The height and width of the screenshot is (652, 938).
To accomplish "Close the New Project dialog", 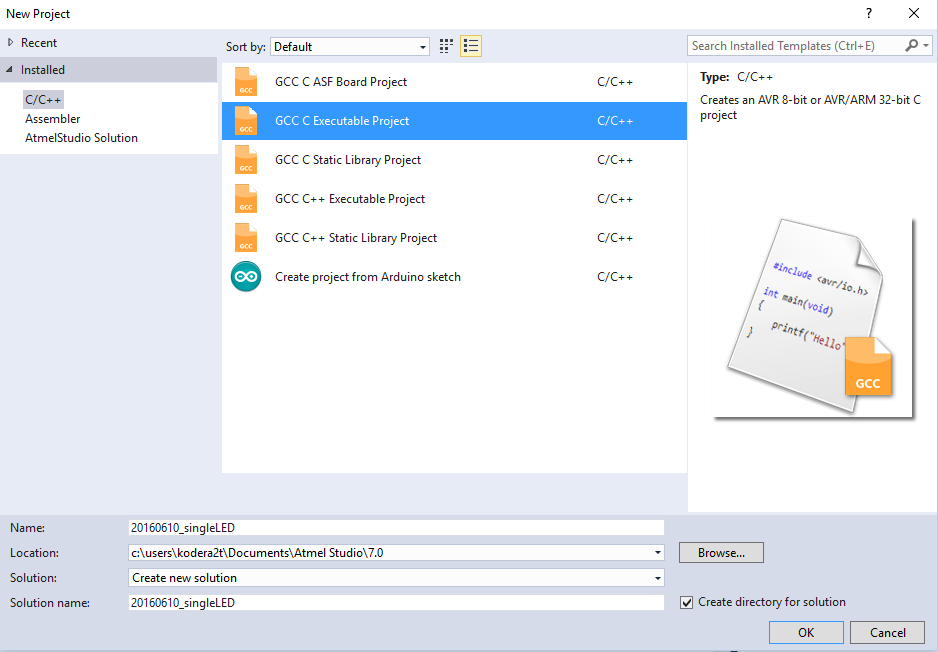I will pos(913,13).
